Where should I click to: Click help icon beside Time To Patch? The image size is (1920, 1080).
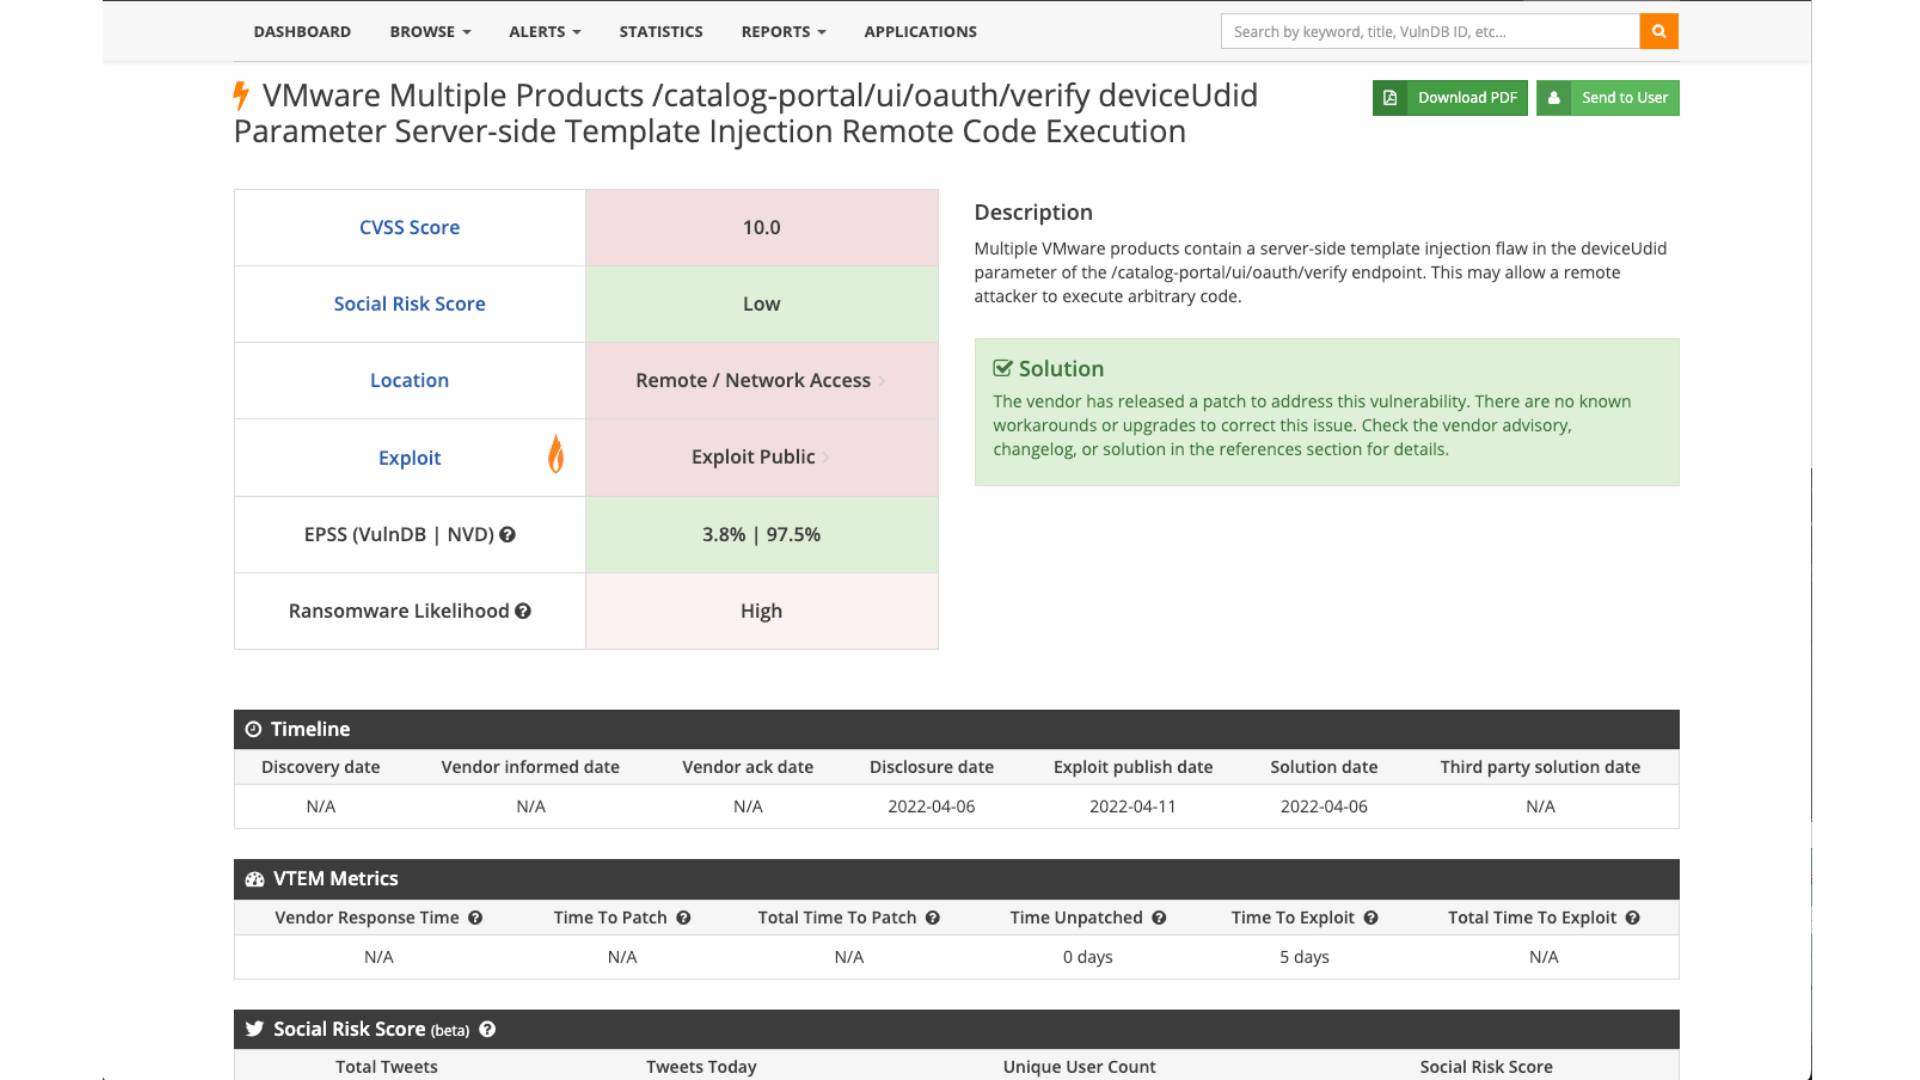(x=684, y=918)
